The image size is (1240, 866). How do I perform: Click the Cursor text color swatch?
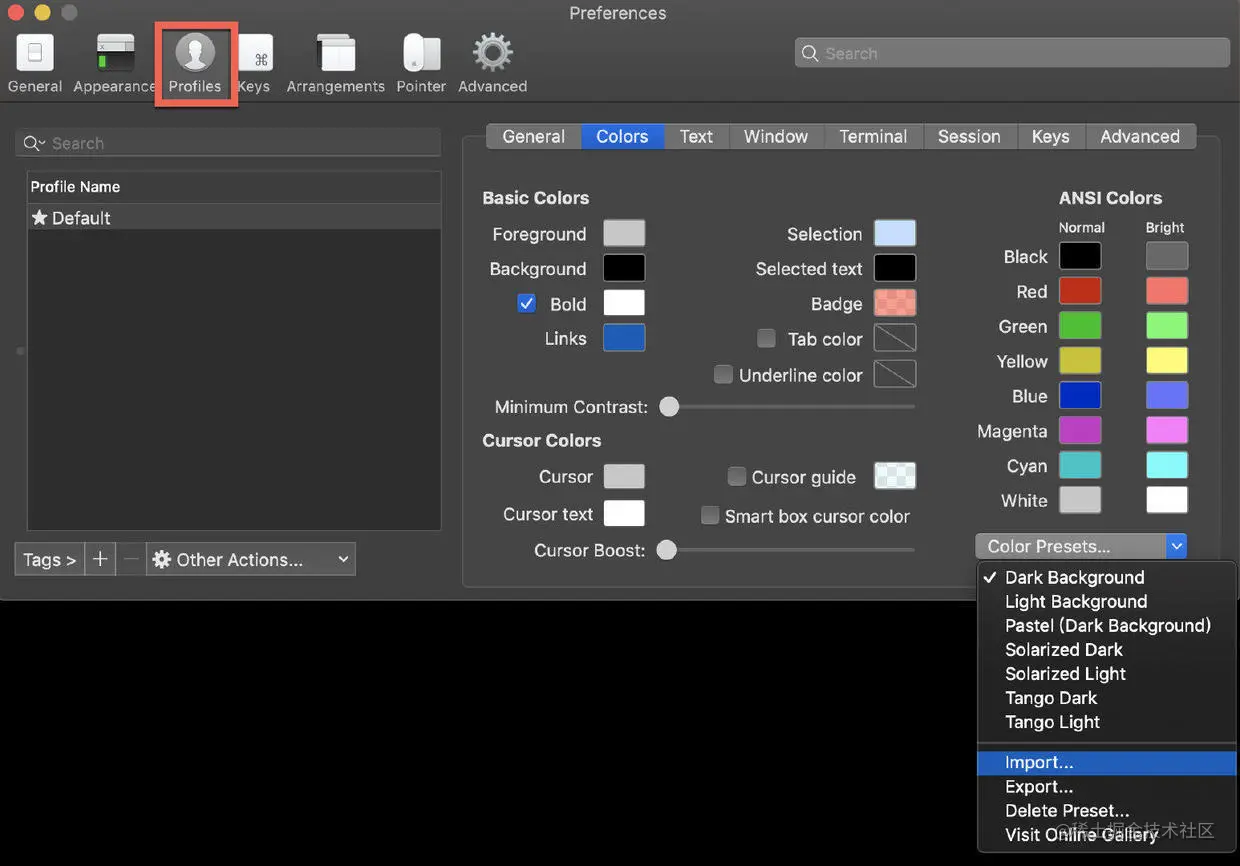(624, 513)
